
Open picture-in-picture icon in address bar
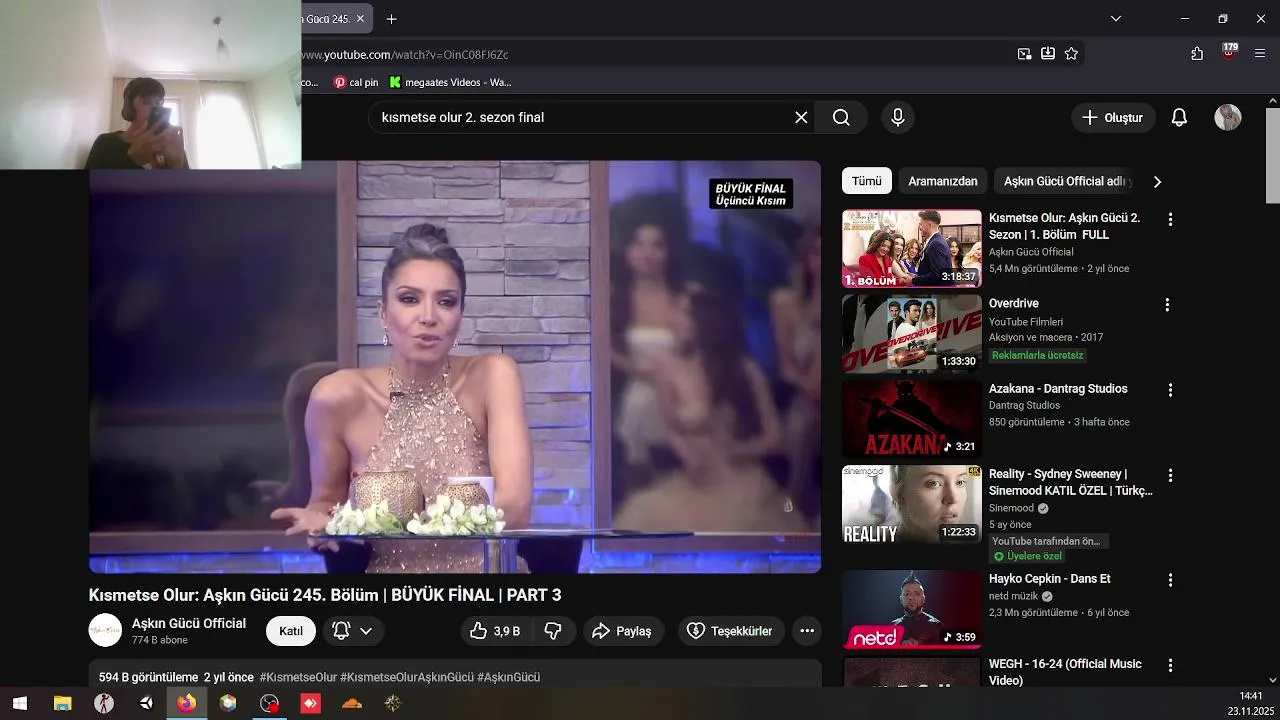coord(1025,54)
